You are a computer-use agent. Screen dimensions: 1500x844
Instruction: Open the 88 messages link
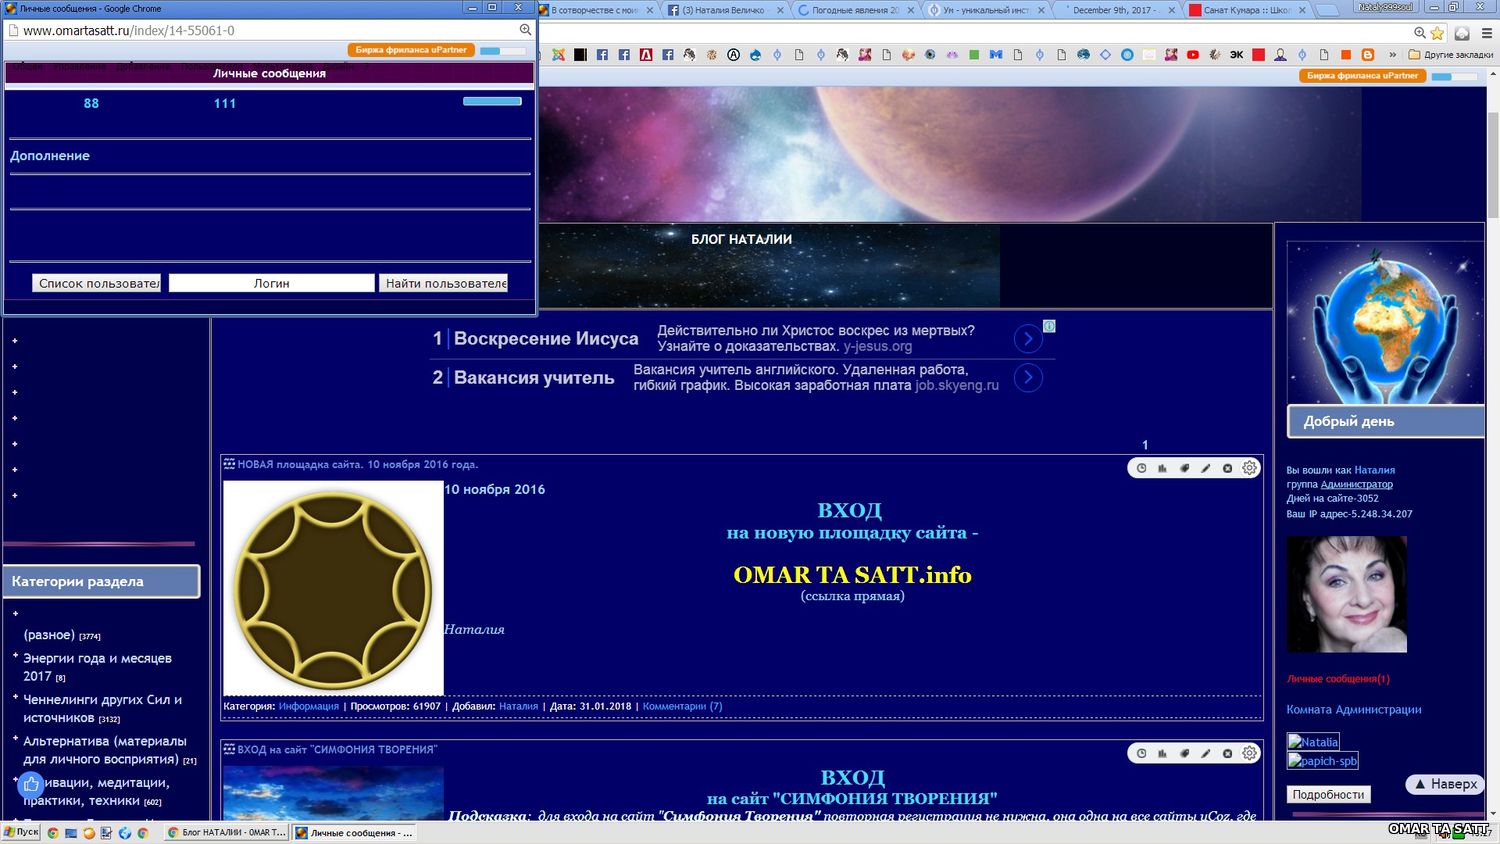pyautogui.click(x=91, y=103)
